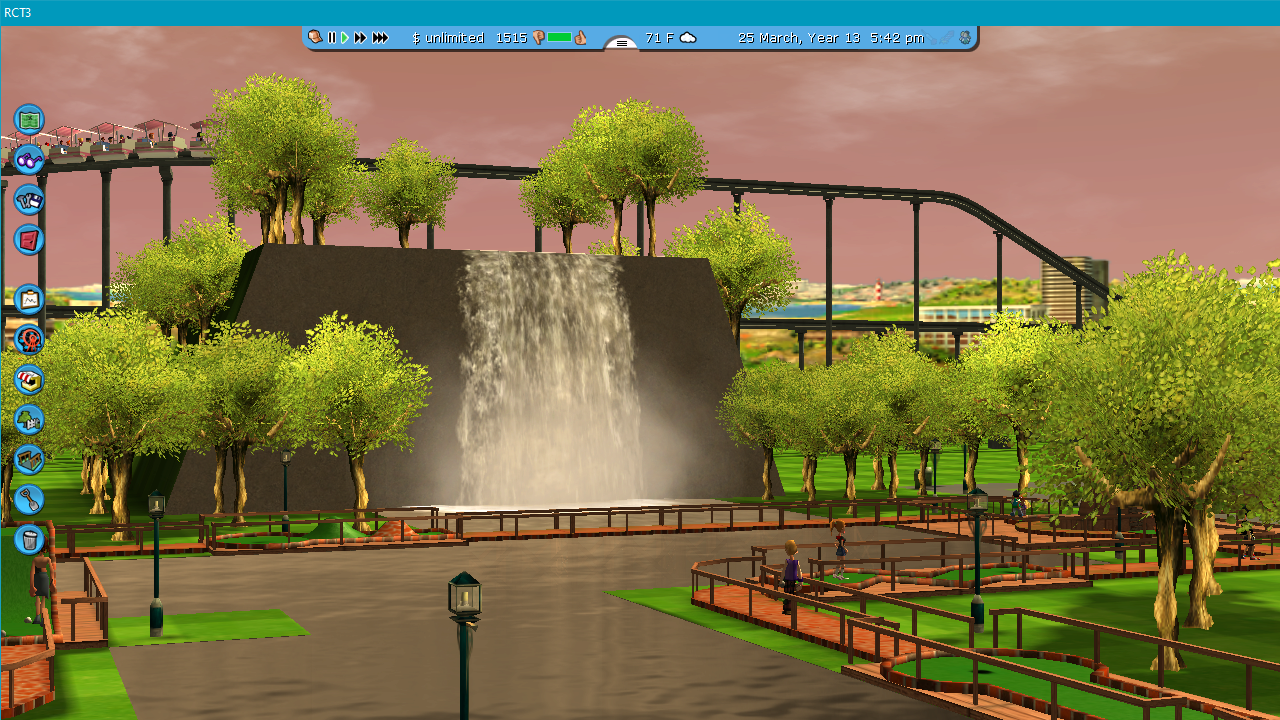The height and width of the screenshot is (720, 1280).
Task: Click the guest icon at status bar end
Action: point(965,38)
